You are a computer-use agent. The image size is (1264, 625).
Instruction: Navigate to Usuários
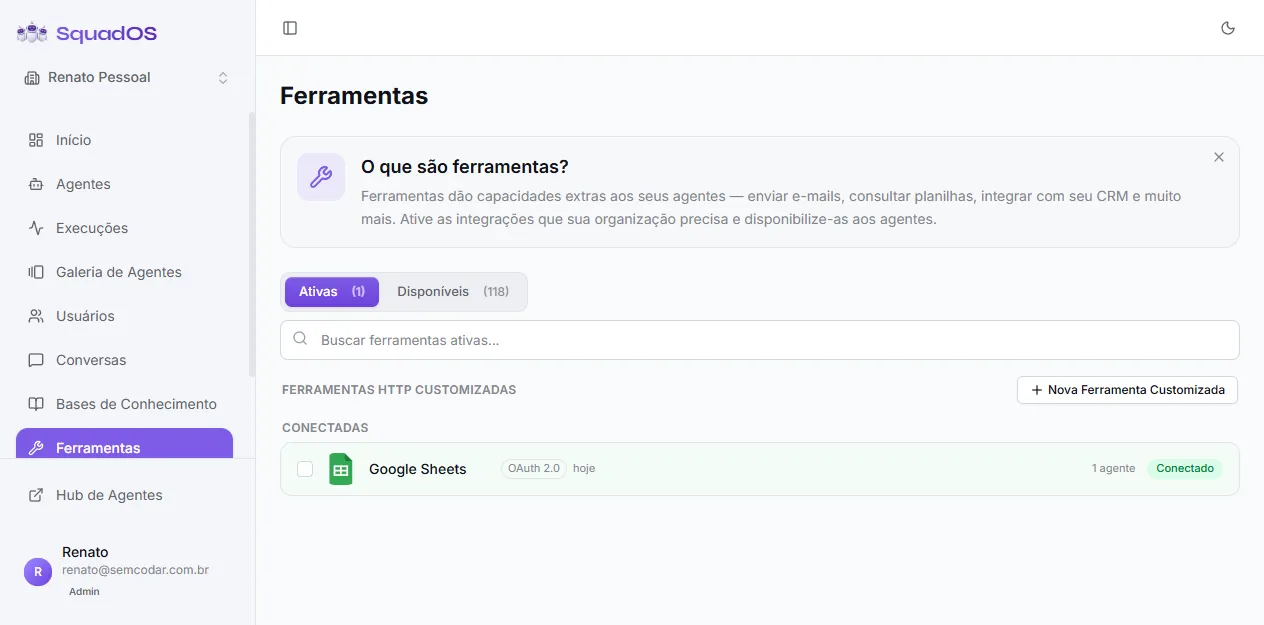tap(124, 316)
